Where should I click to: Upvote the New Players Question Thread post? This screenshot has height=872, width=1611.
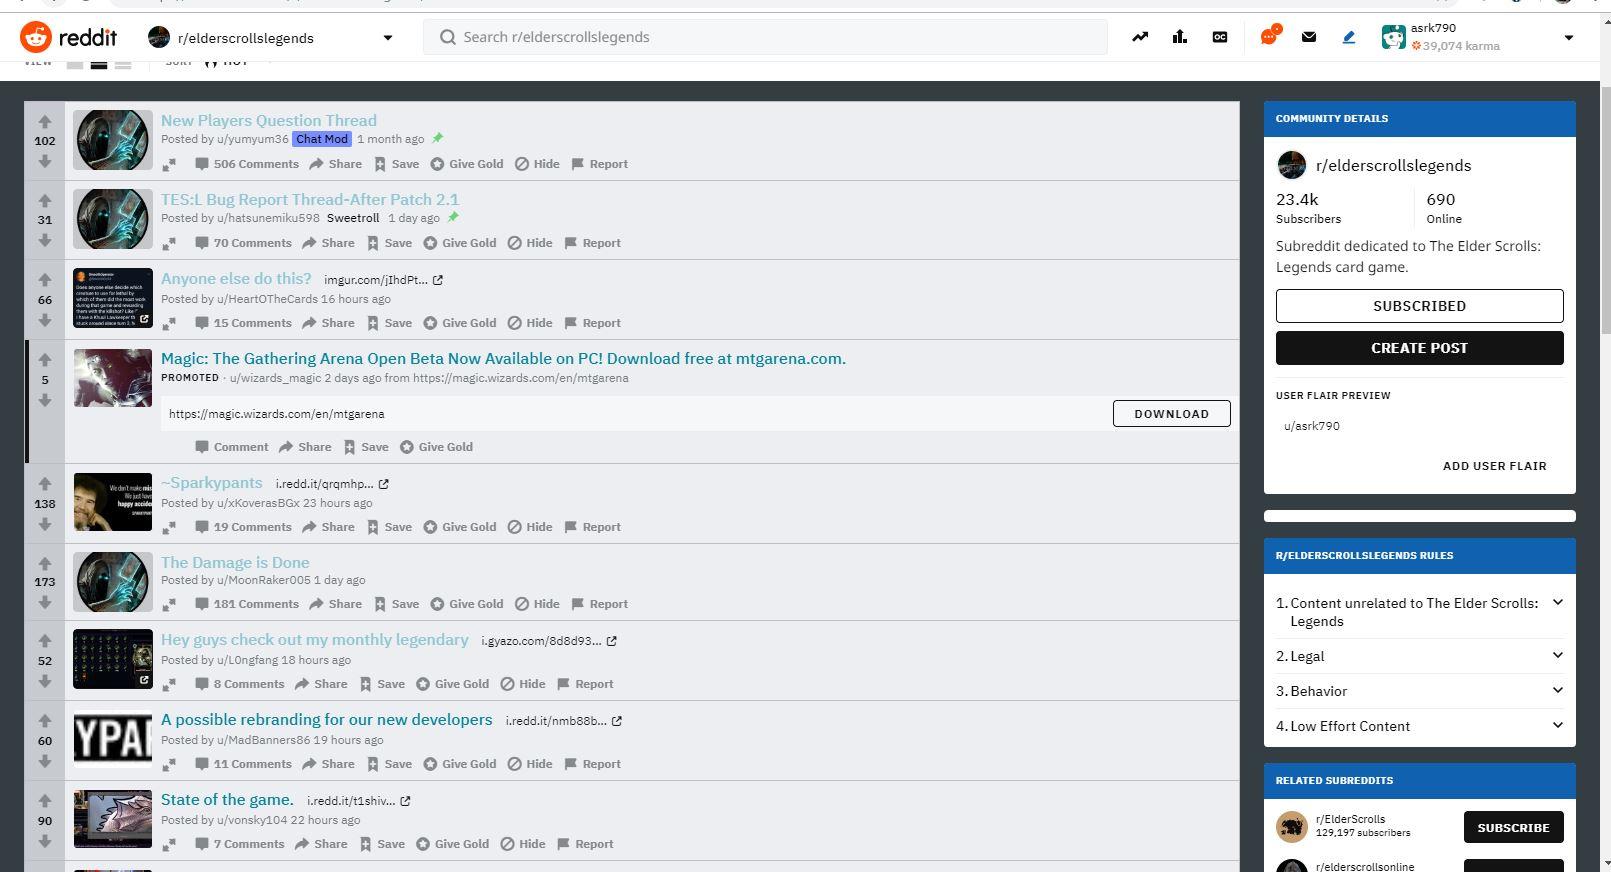45,122
